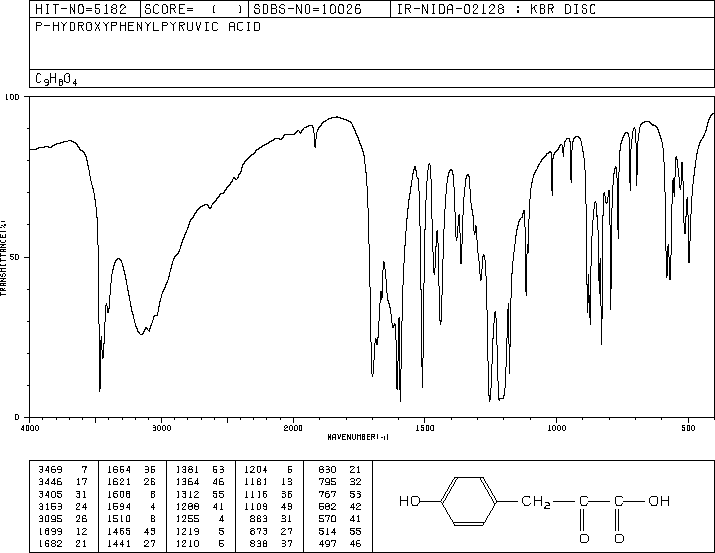The height and width of the screenshot is (553, 715).
Task: Click the 1621 peak value in table
Action: (119, 482)
